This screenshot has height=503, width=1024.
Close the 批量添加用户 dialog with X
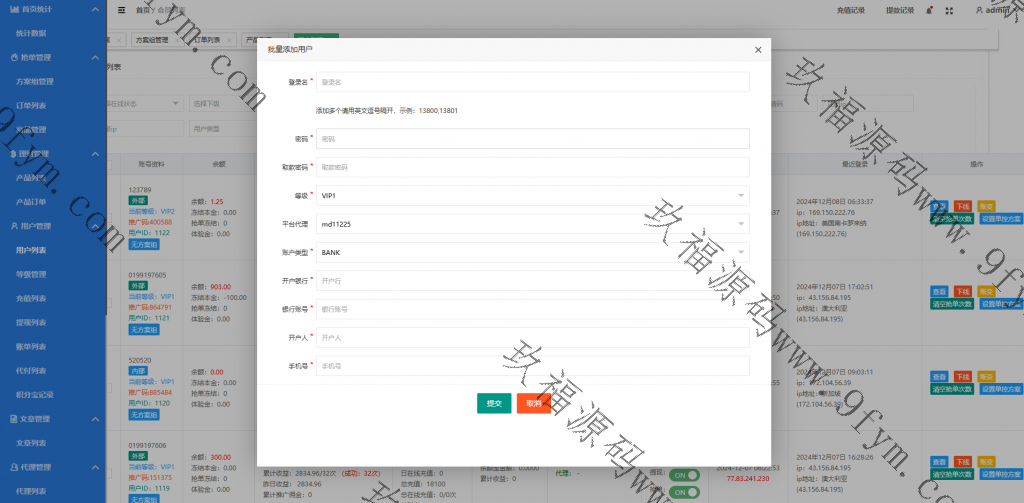(756, 49)
